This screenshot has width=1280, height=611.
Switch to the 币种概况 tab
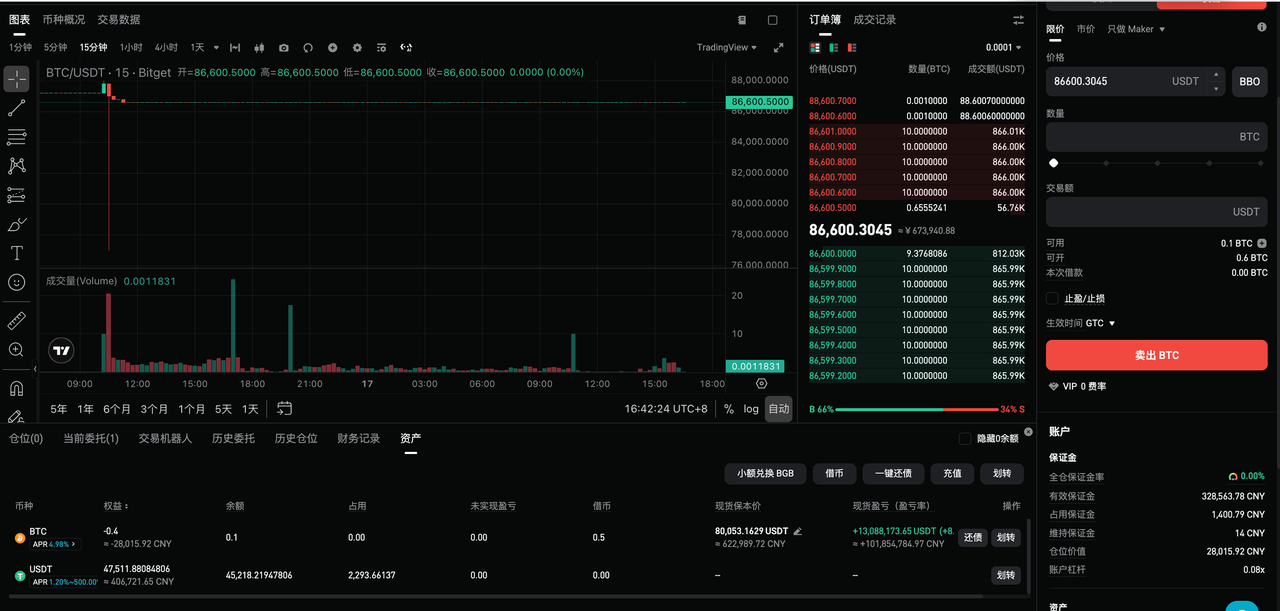point(63,19)
